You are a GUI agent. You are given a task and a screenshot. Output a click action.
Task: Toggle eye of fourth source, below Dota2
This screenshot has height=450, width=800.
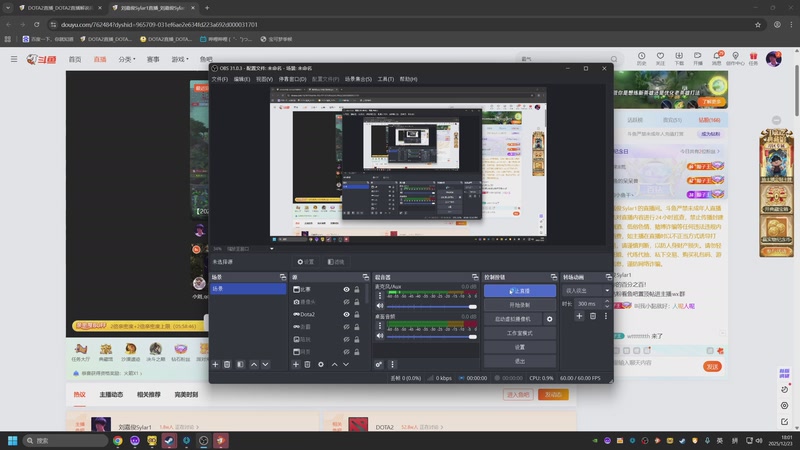(346, 327)
